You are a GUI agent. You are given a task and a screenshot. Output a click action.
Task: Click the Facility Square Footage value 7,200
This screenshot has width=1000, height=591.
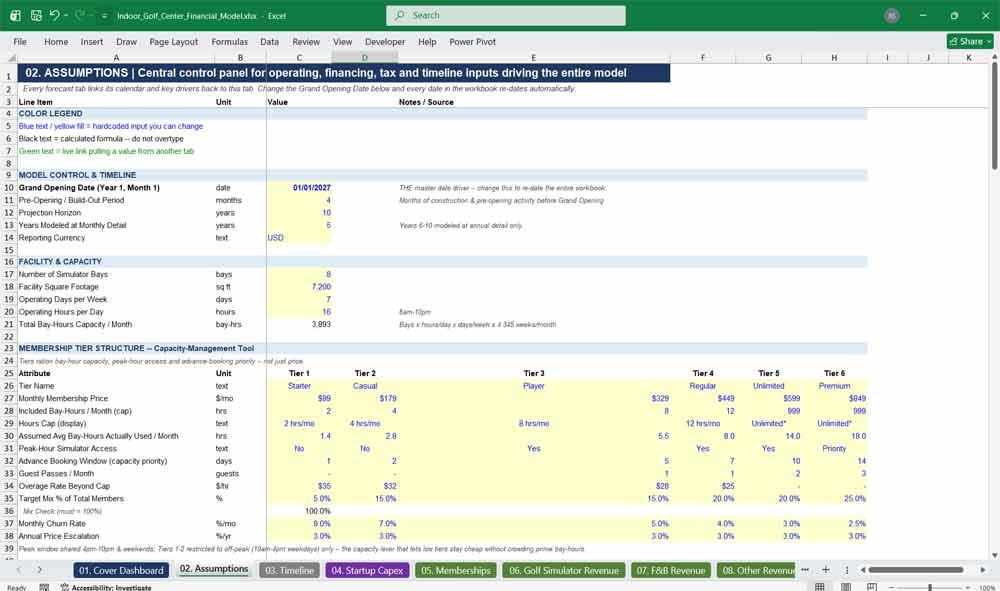point(299,287)
